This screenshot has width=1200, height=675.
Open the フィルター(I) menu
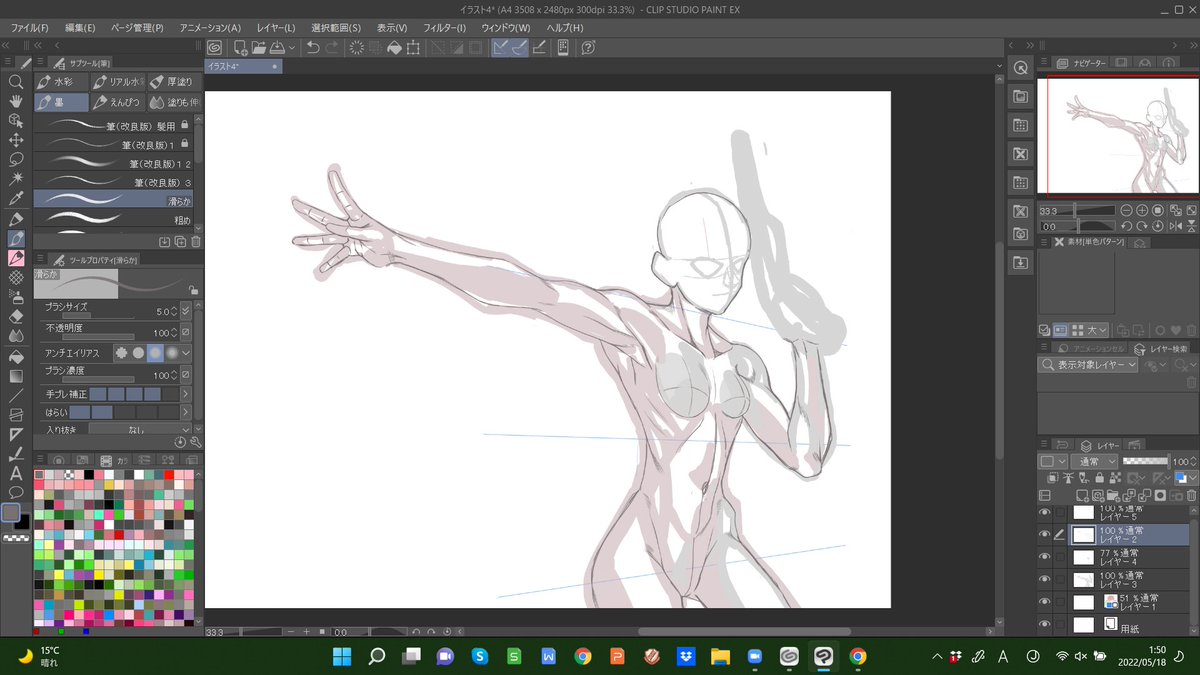pos(444,27)
